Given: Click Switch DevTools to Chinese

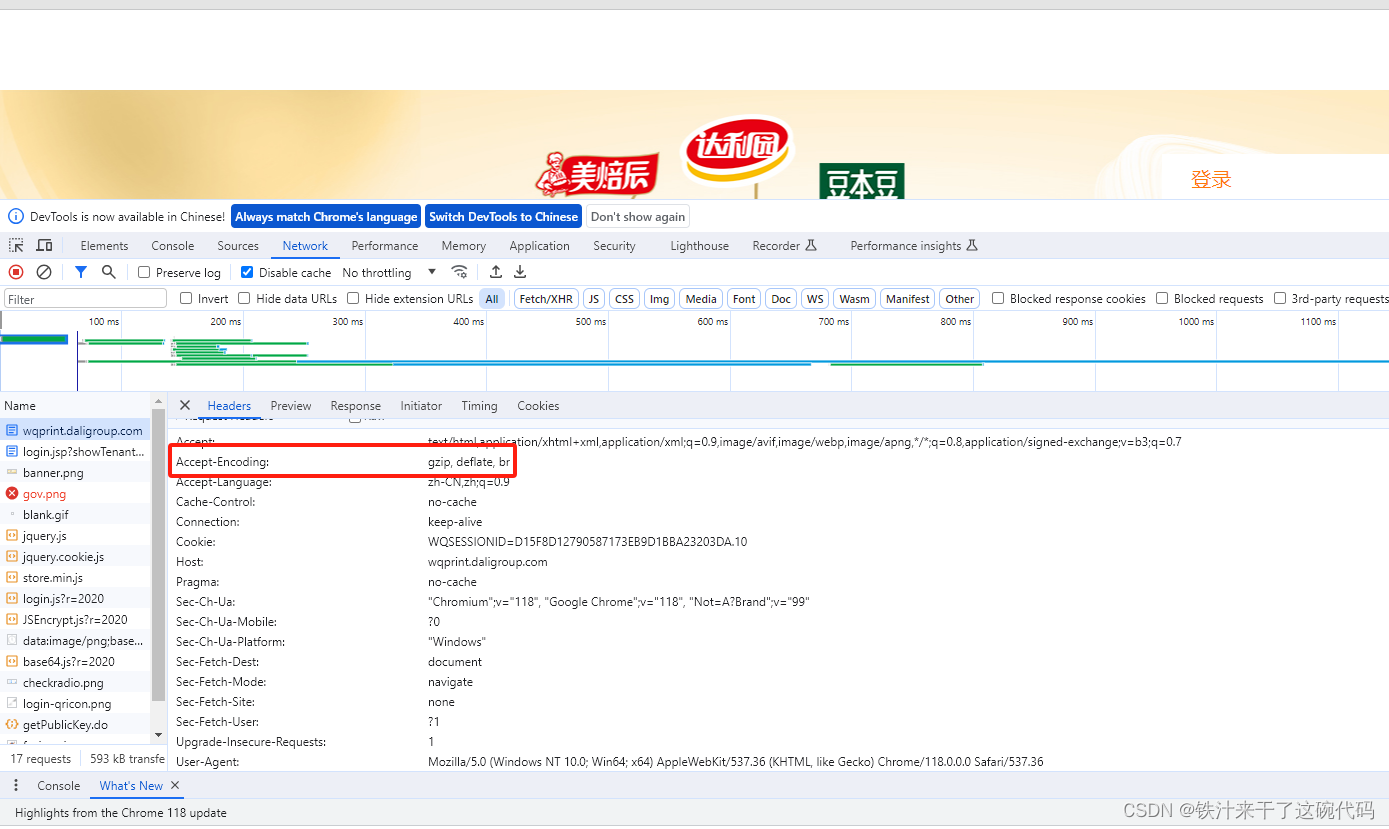Looking at the screenshot, I should click(503, 216).
